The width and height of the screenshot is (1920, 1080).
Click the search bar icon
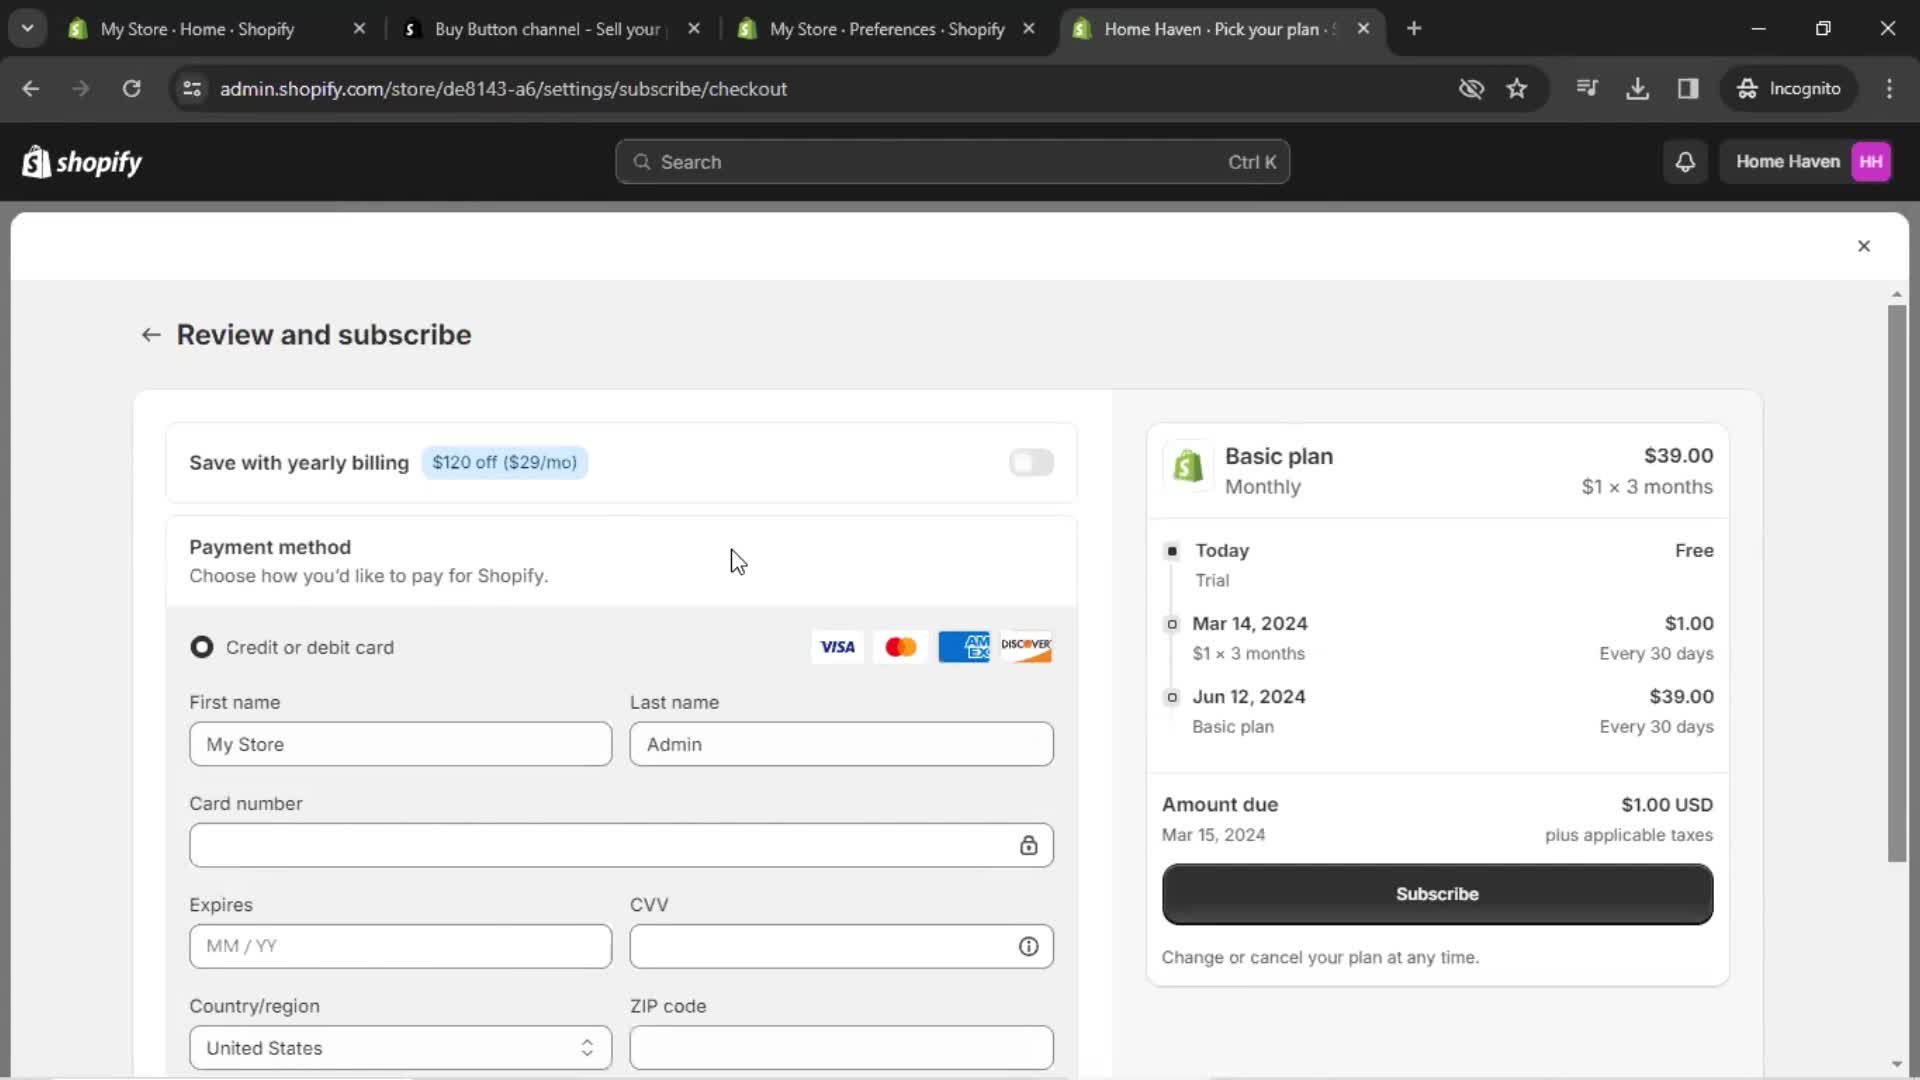642,161
